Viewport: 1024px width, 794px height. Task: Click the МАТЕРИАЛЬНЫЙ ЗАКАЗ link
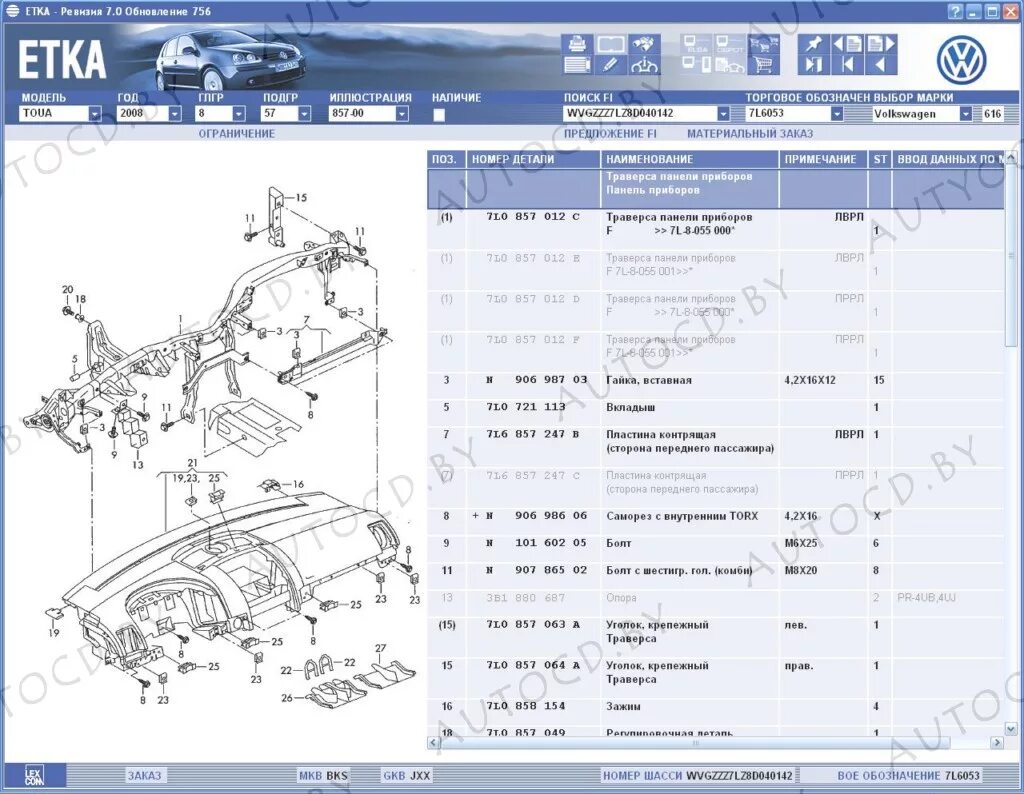750,134
